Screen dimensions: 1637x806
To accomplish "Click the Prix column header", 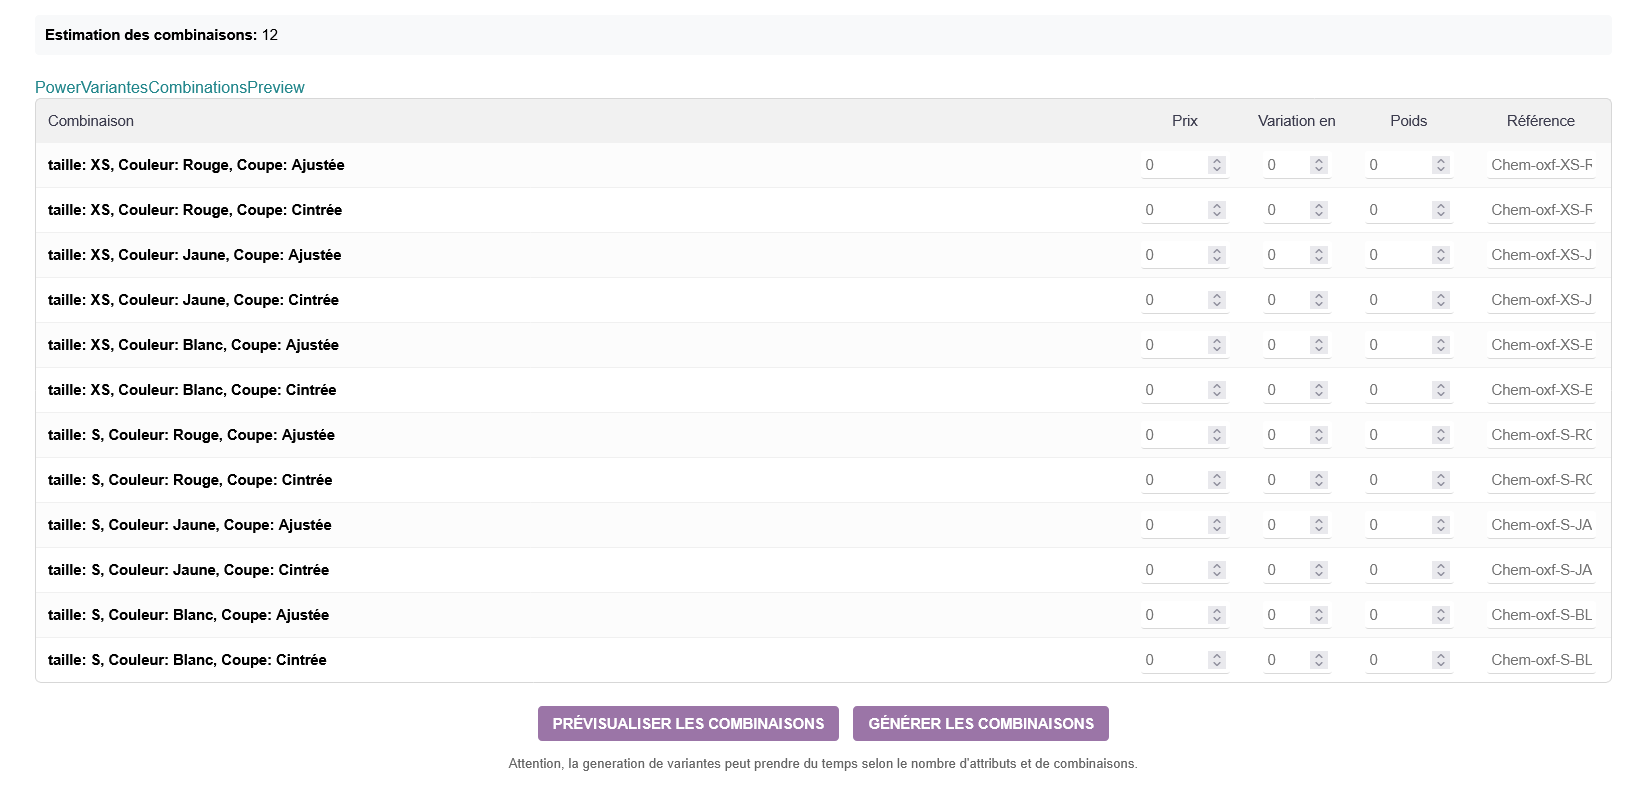I will 1185,121.
